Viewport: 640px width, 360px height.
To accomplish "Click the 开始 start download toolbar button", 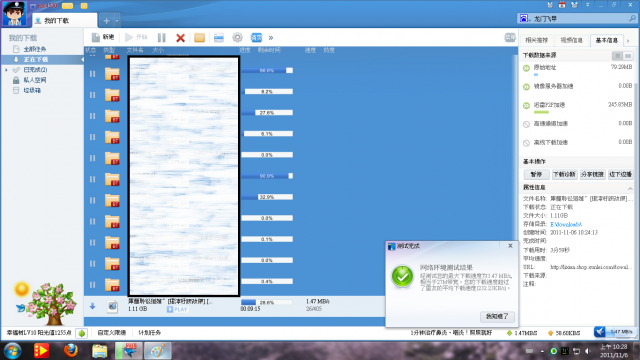I will (x=136, y=38).
